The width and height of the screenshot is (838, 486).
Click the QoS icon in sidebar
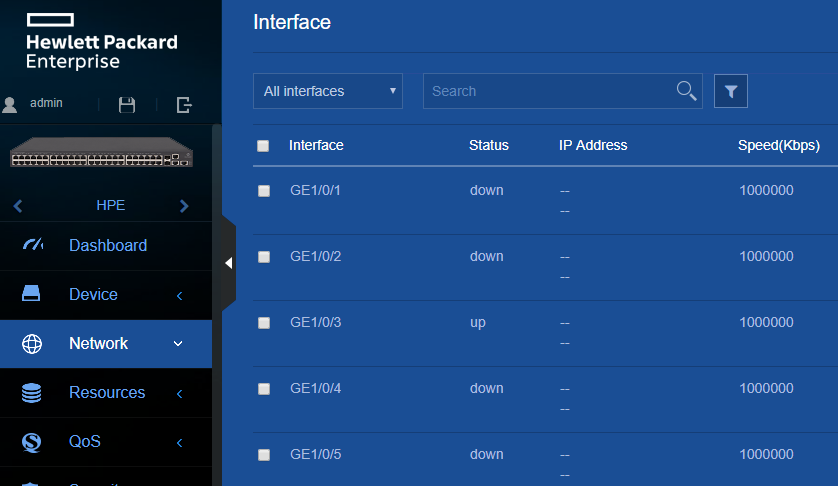pos(32,442)
